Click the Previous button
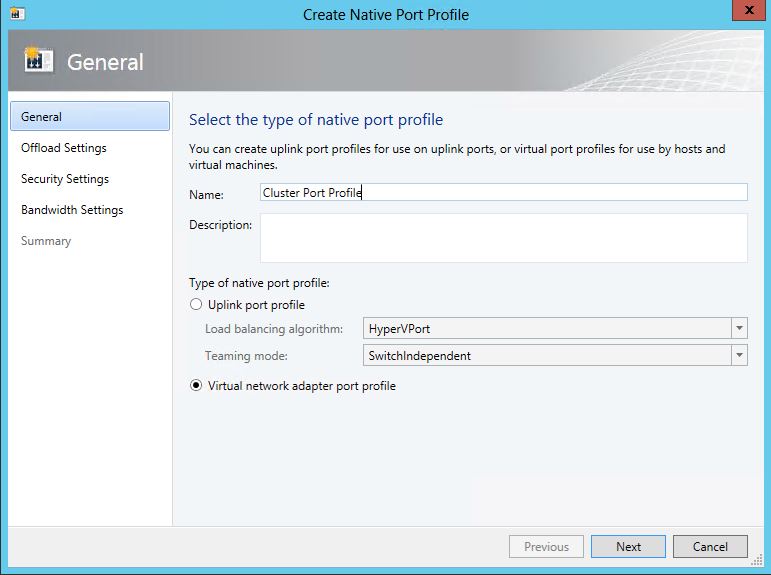Screen dimensions: 771x575 (x=546, y=547)
